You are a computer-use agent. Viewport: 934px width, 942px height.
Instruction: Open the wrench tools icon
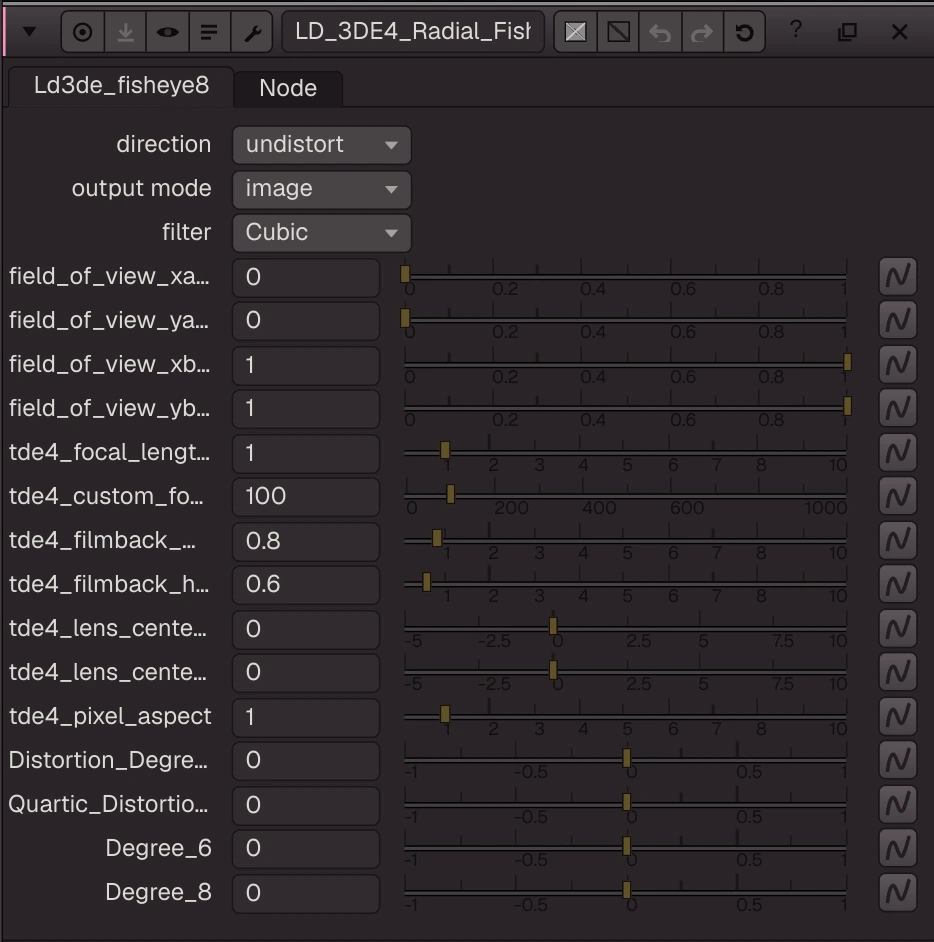click(252, 32)
